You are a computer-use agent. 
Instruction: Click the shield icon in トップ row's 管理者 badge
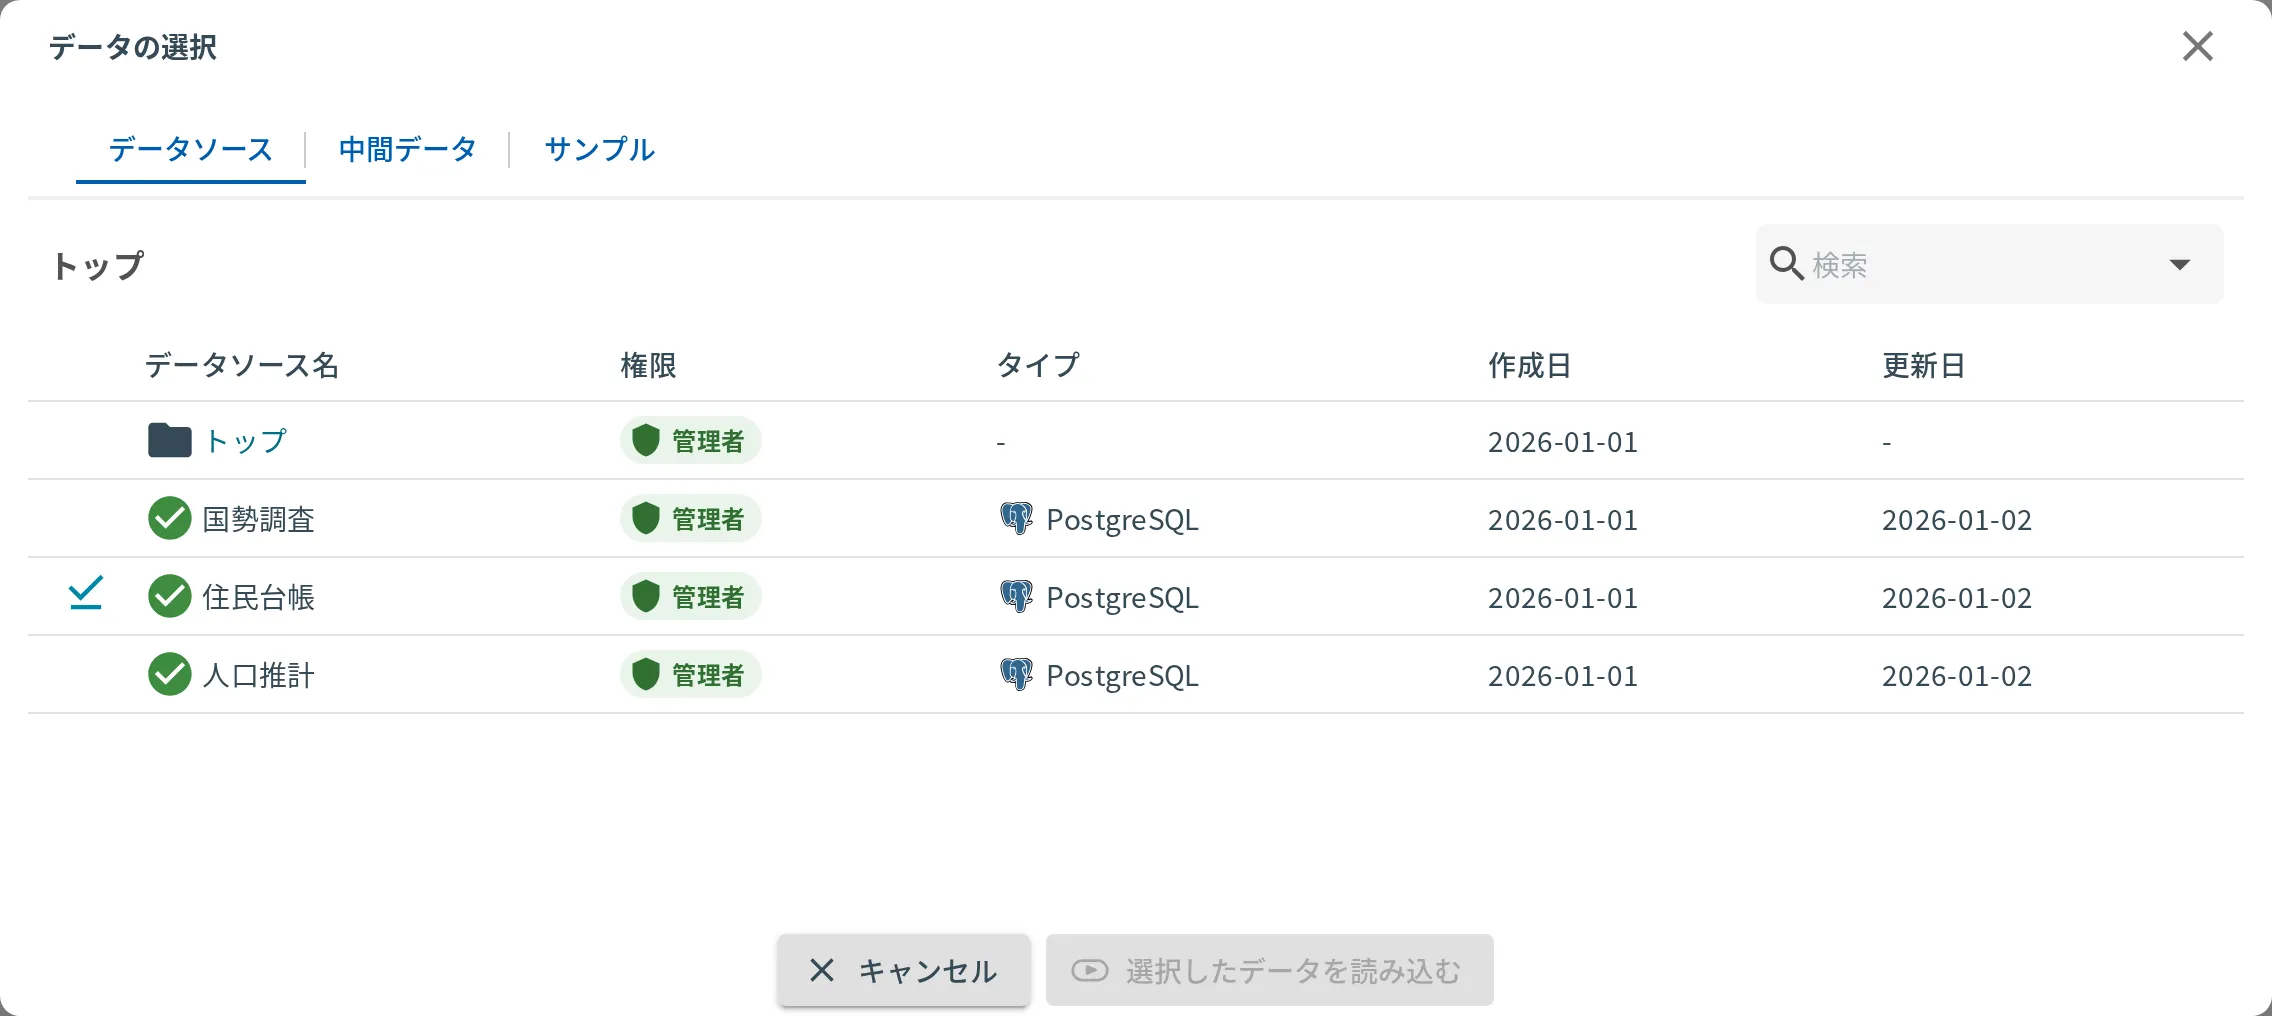646,440
